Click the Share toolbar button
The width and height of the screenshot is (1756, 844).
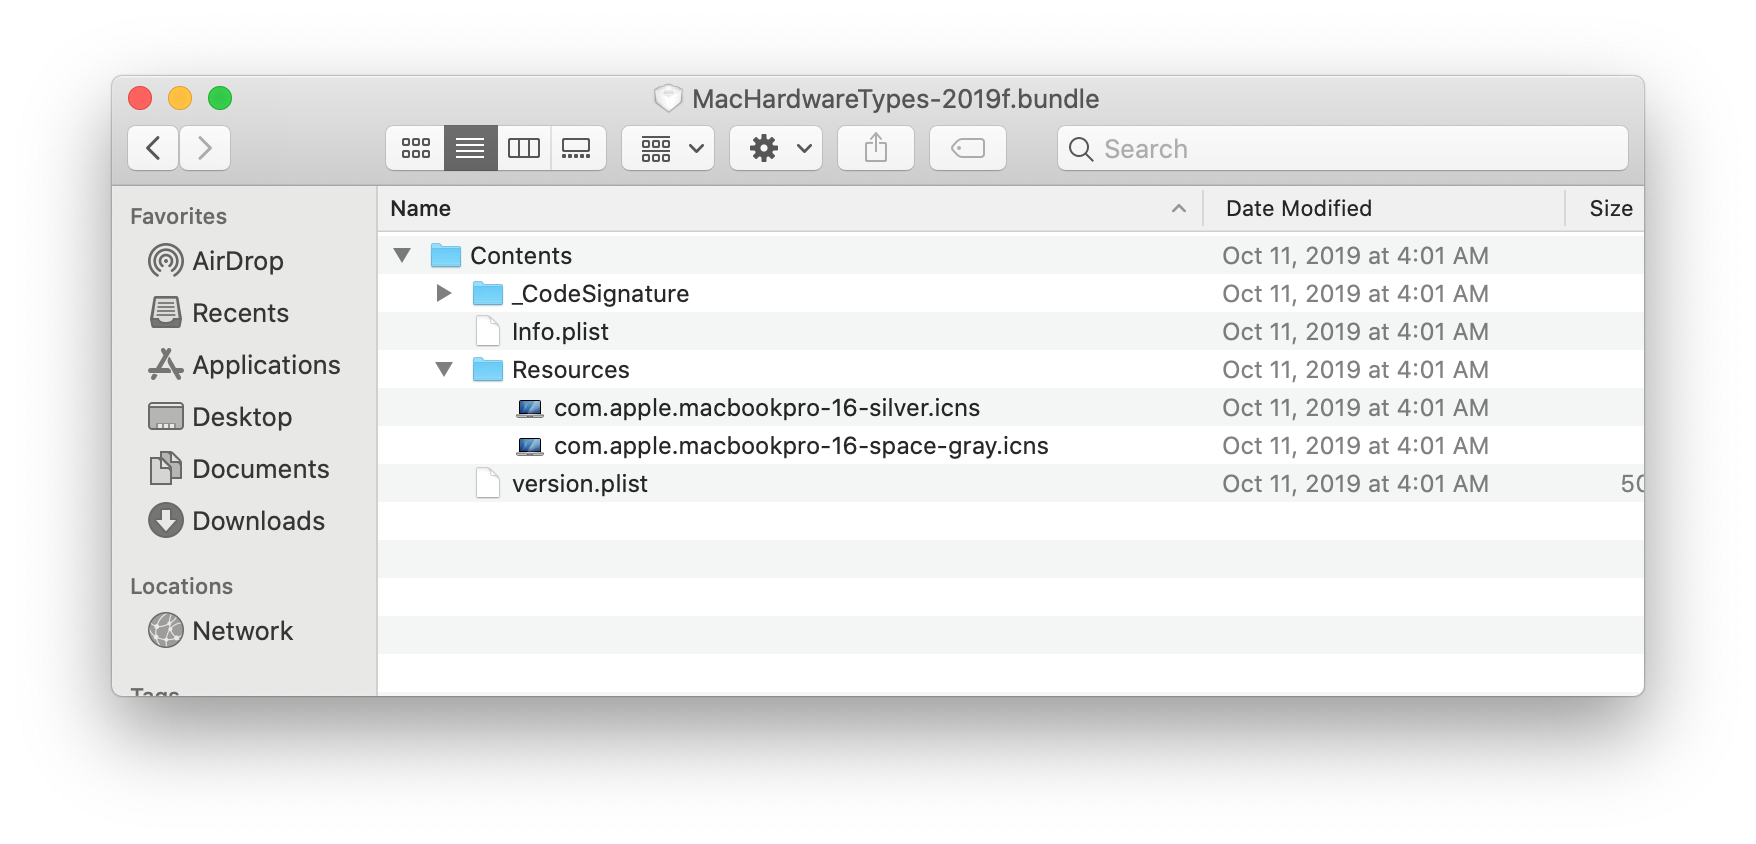(x=876, y=149)
